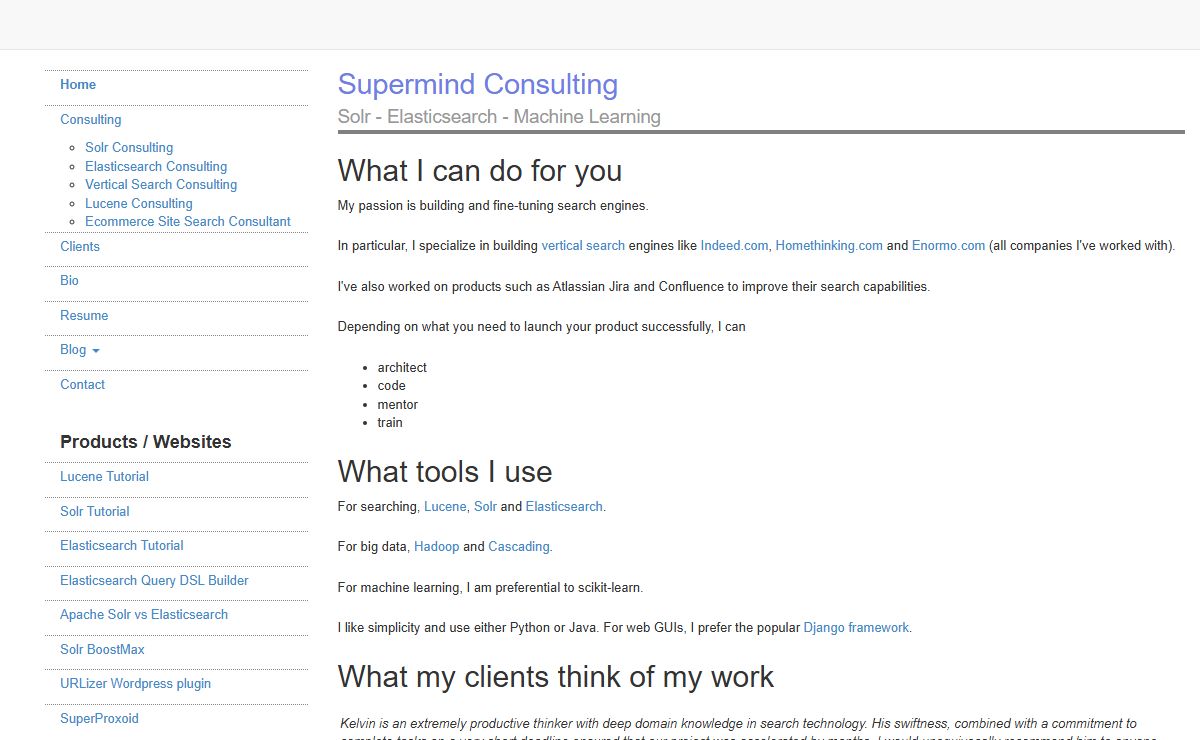Open the Home navigation item

click(78, 84)
